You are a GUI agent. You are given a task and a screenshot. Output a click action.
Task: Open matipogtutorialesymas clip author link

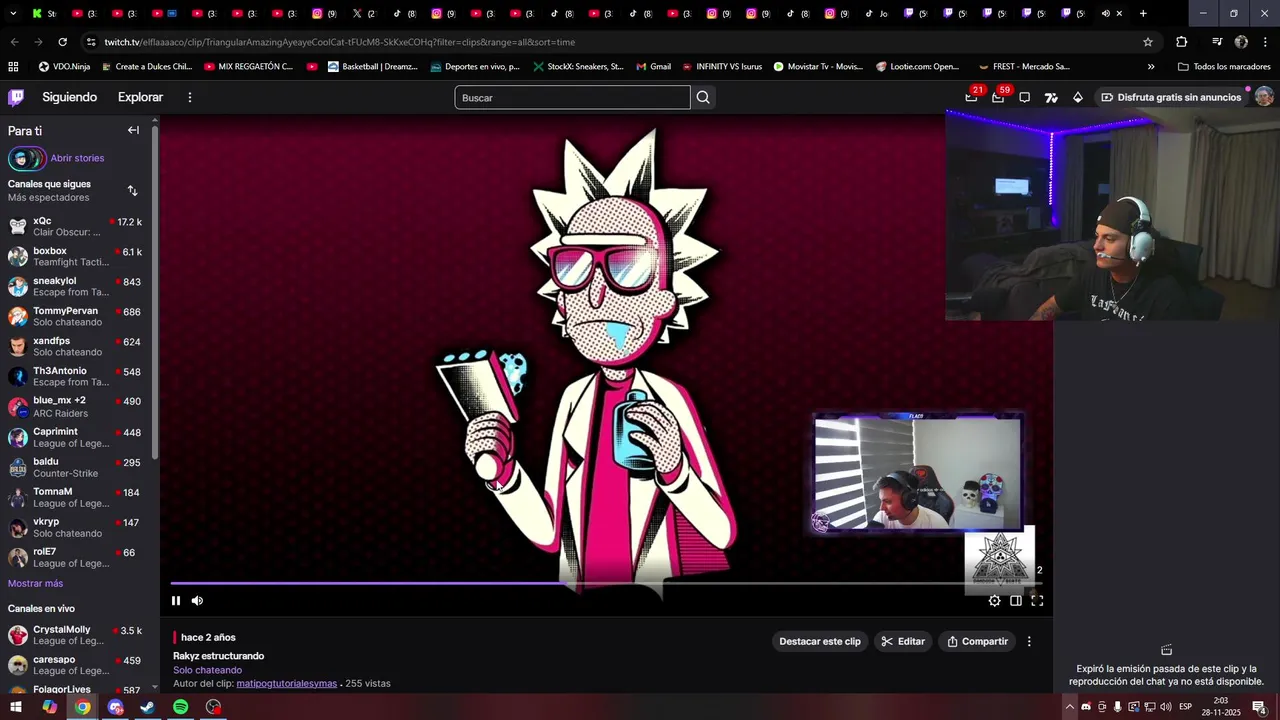[286, 684]
